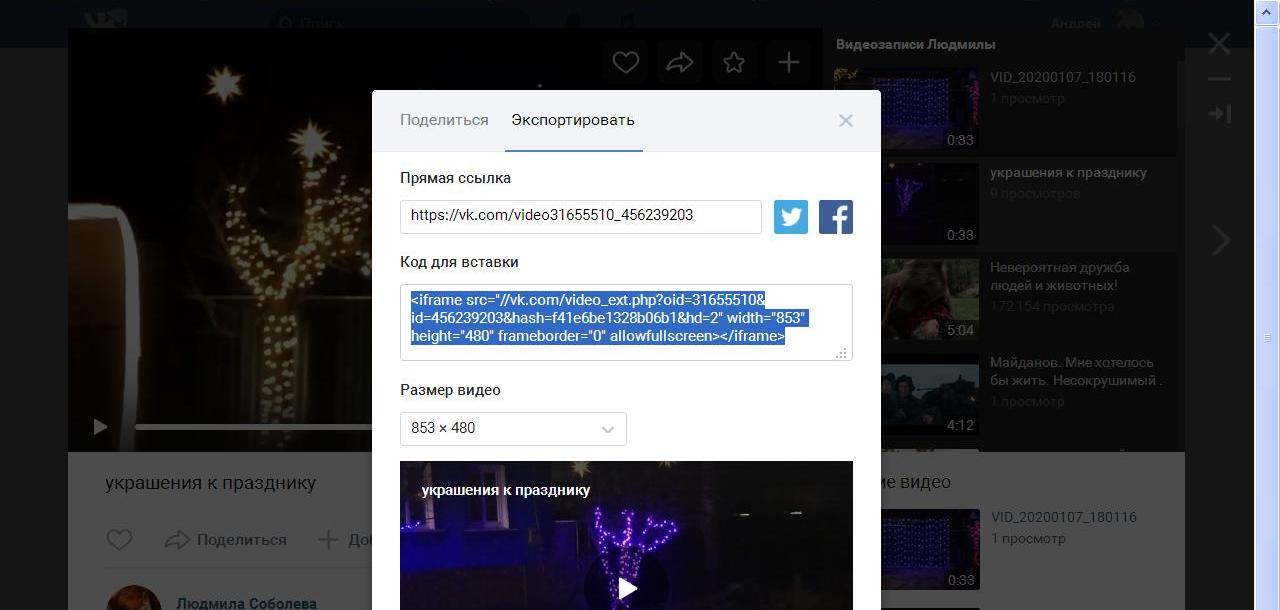Viewport: 1280px width, 610px height.
Task: Click the preview title украшения к празднику
Action: [x=506, y=490]
